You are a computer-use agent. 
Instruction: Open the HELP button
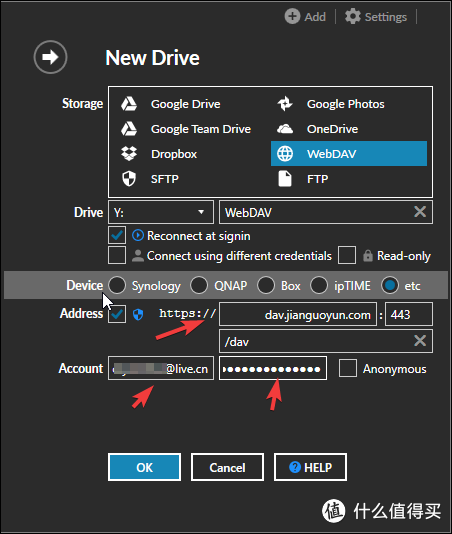(310, 467)
